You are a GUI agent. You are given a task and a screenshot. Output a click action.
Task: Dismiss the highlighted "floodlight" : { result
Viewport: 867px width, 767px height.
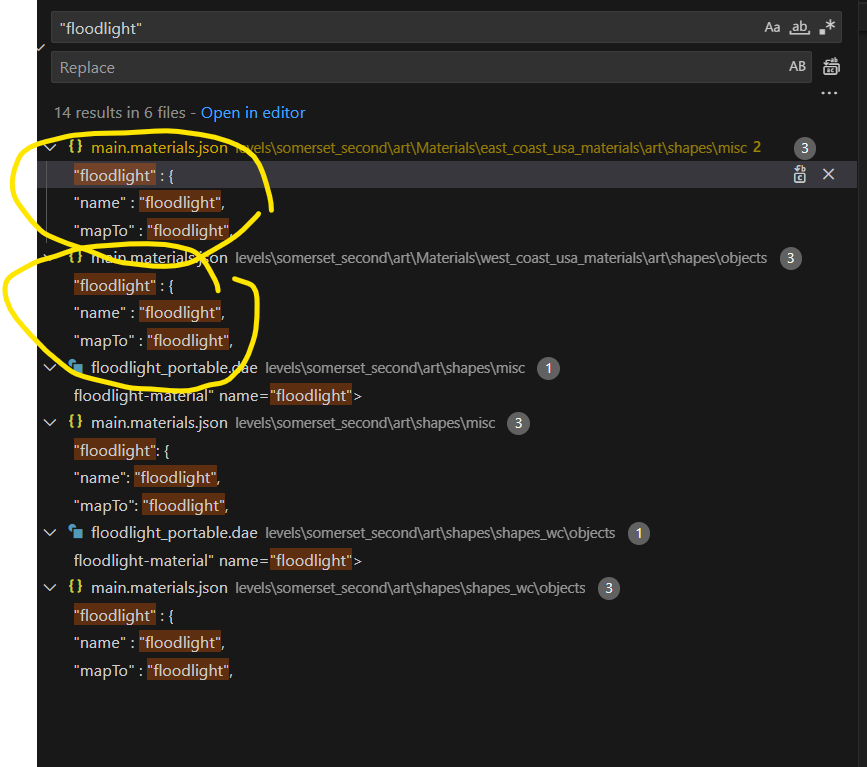point(828,175)
